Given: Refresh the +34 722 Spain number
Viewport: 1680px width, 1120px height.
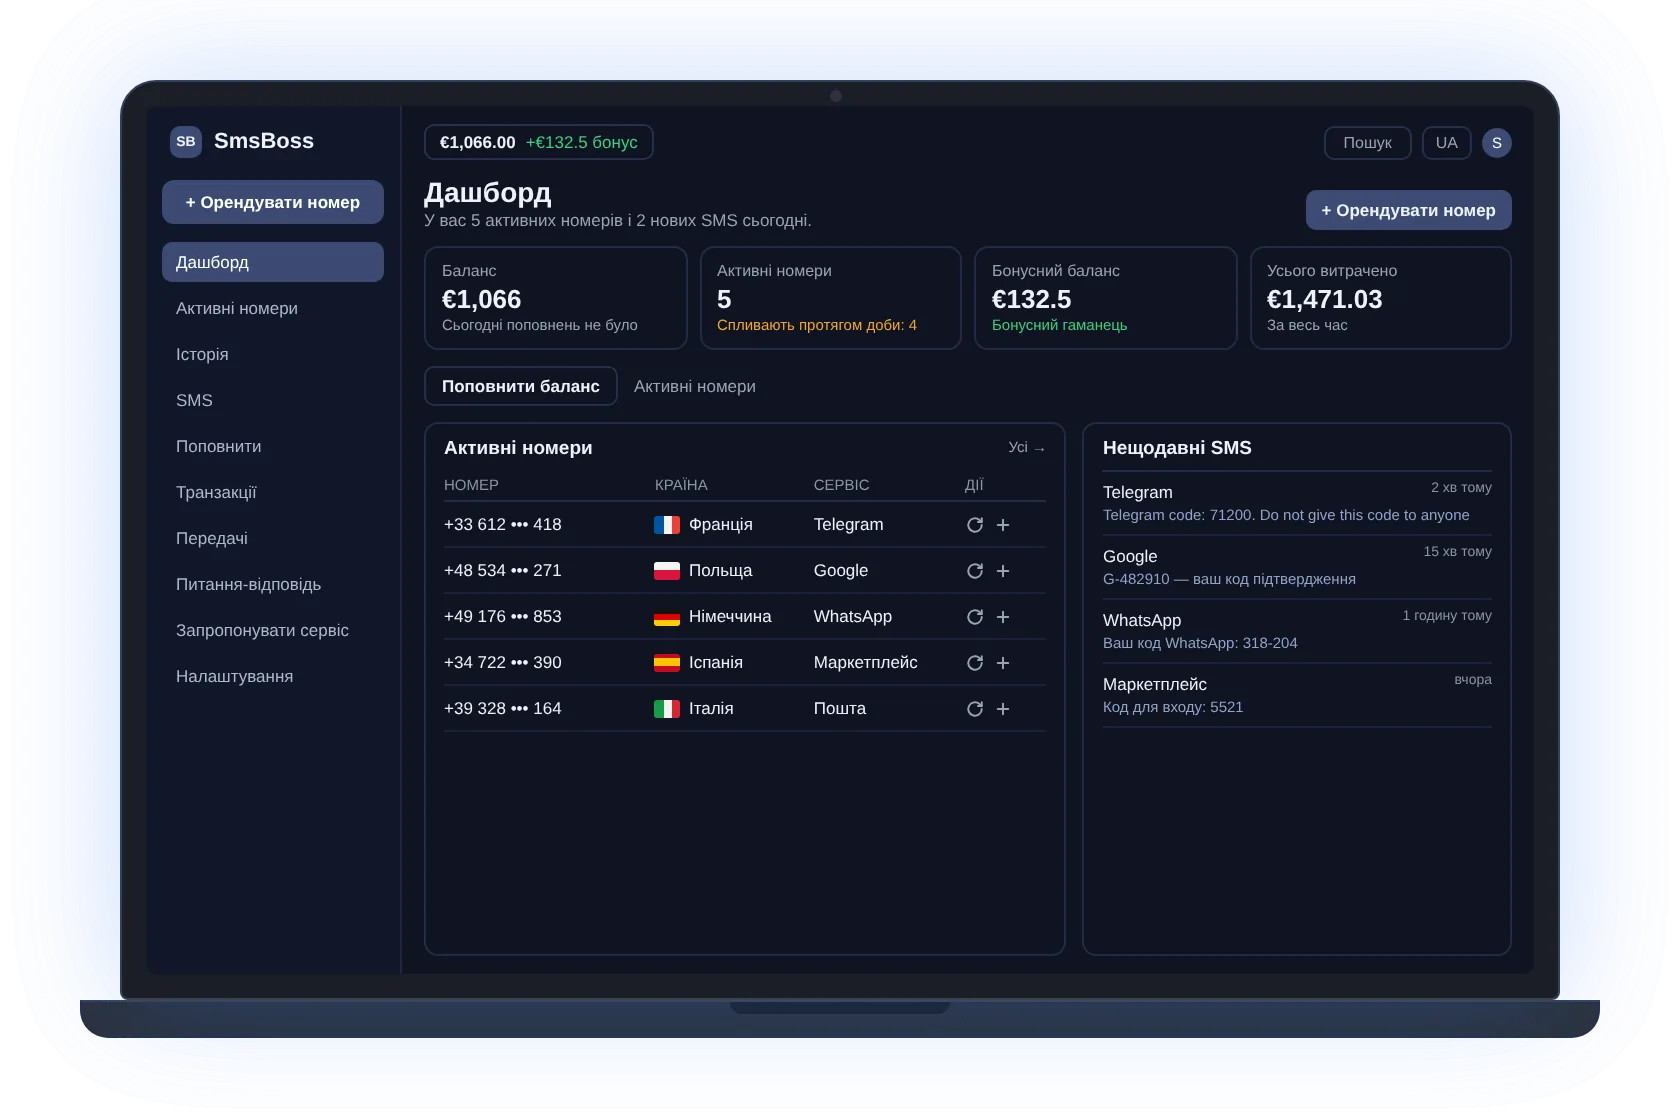Looking at the screenshot, I should point(975,663).
